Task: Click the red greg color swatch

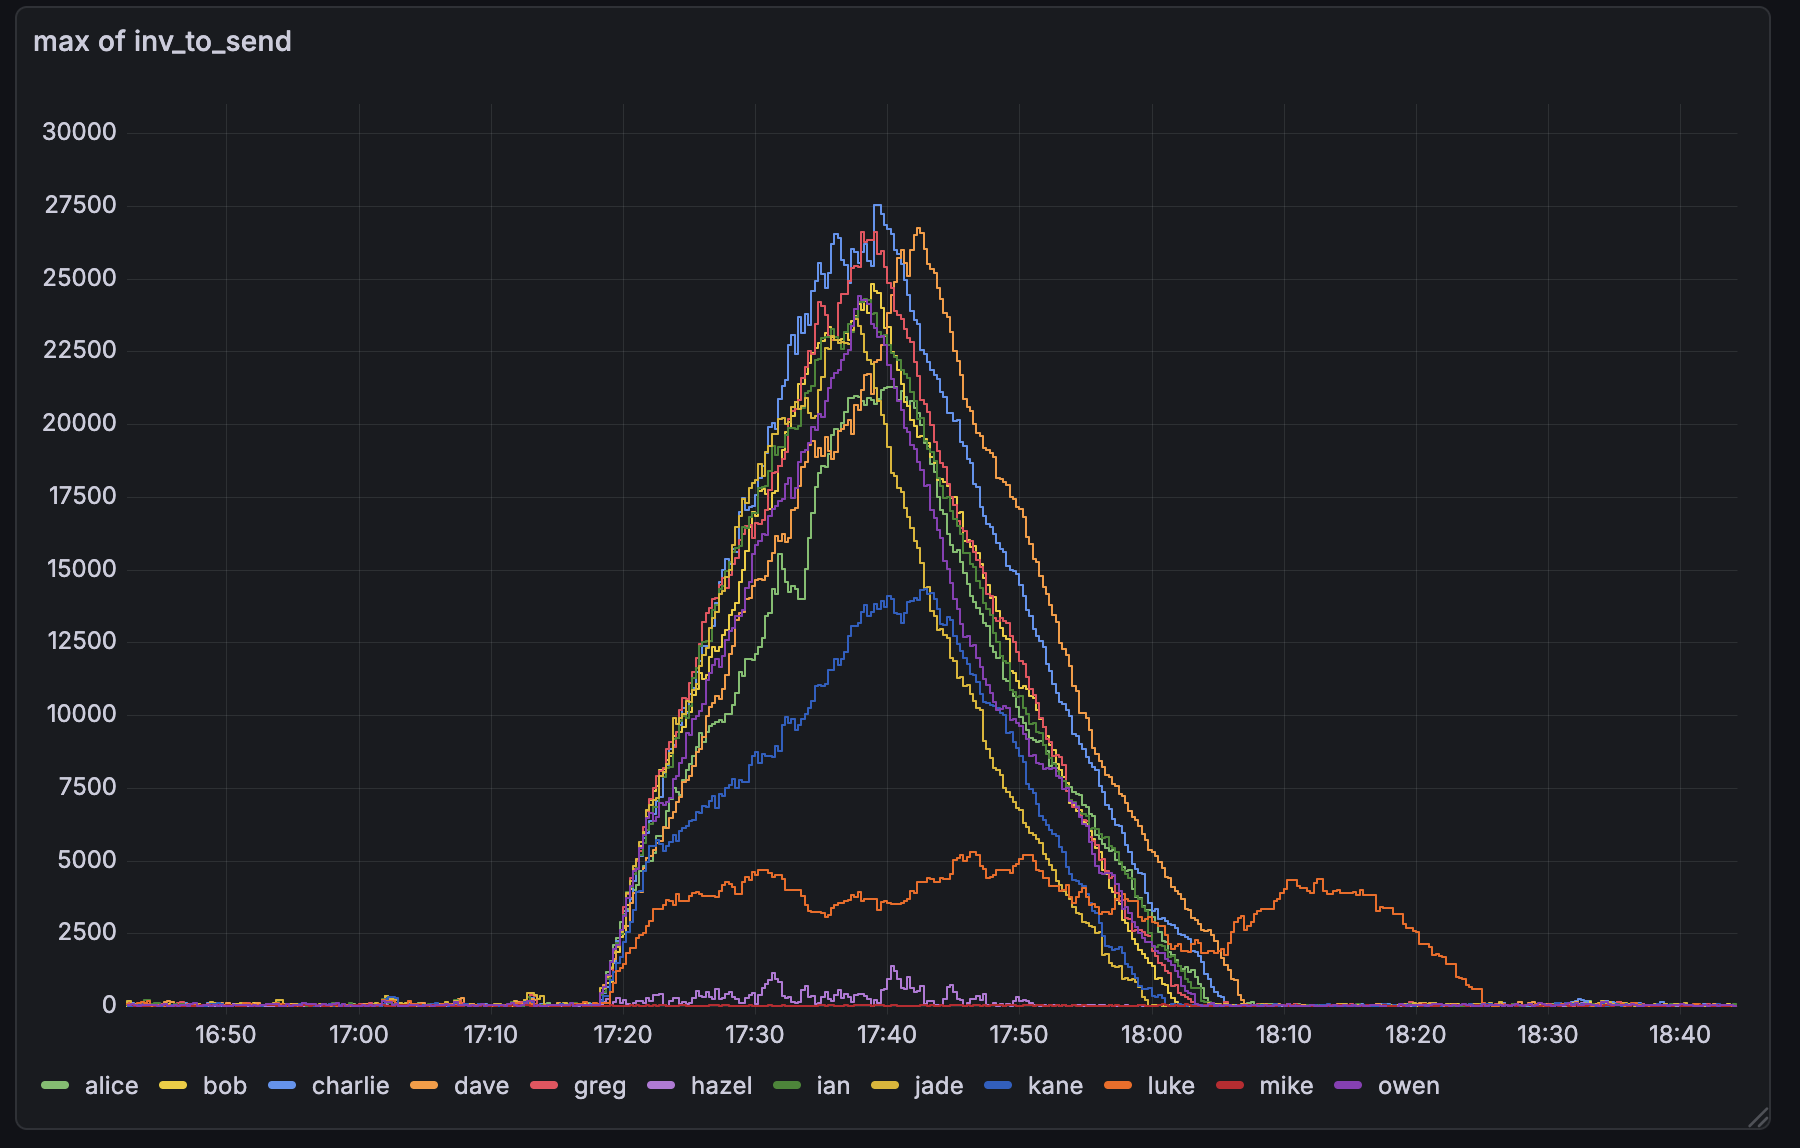Action: (544, 1086)
